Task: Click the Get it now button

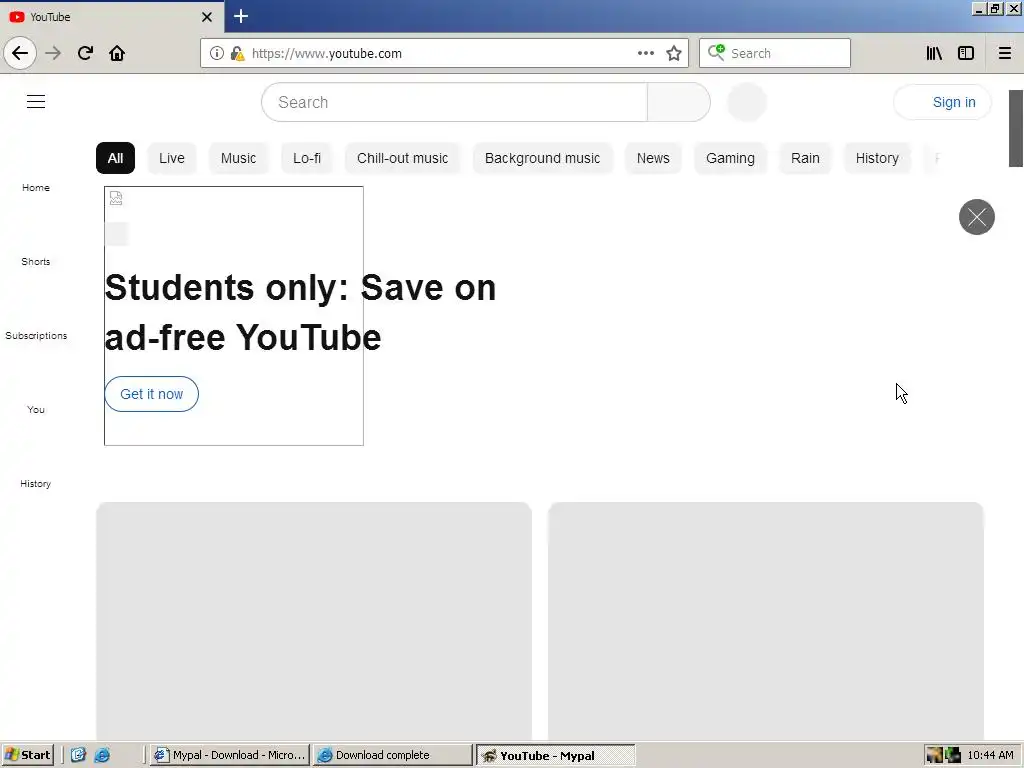Action: [152, 394]
